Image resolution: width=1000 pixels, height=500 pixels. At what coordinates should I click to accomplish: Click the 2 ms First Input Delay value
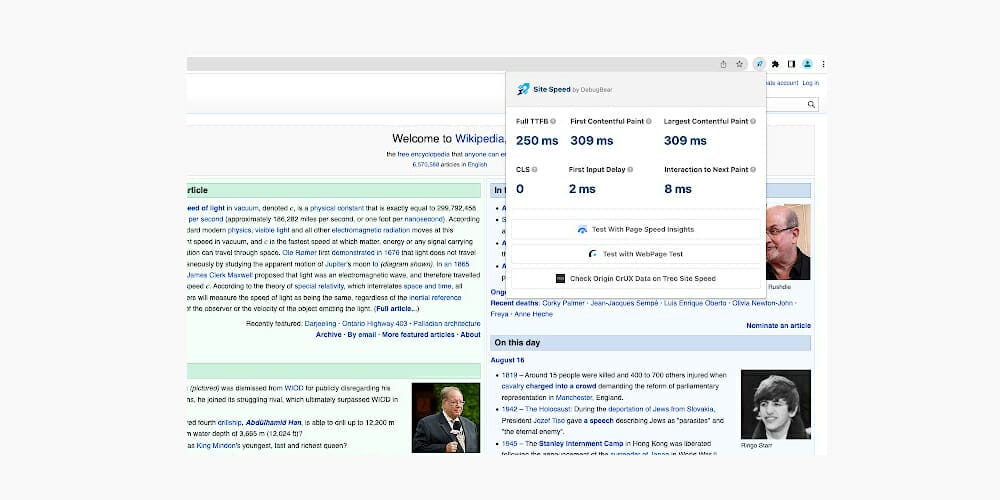(x=582, y=189)
